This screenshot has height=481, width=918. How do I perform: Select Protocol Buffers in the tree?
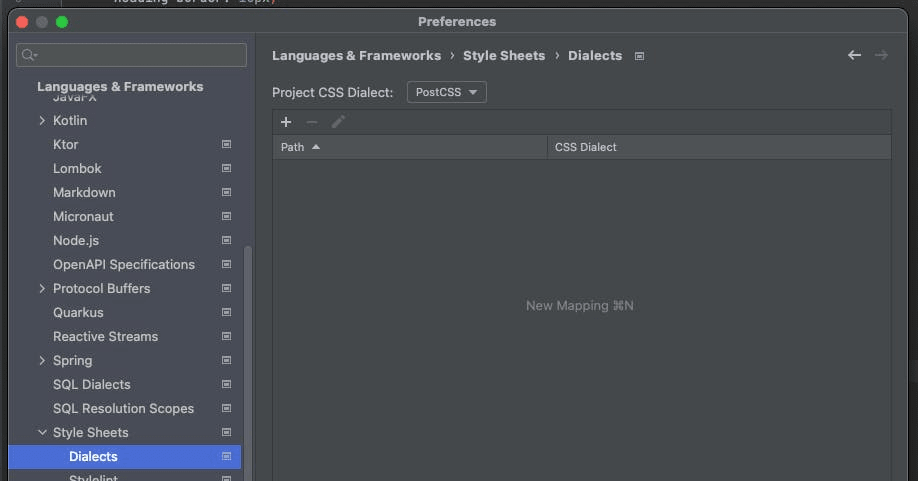tap(101, 288)
